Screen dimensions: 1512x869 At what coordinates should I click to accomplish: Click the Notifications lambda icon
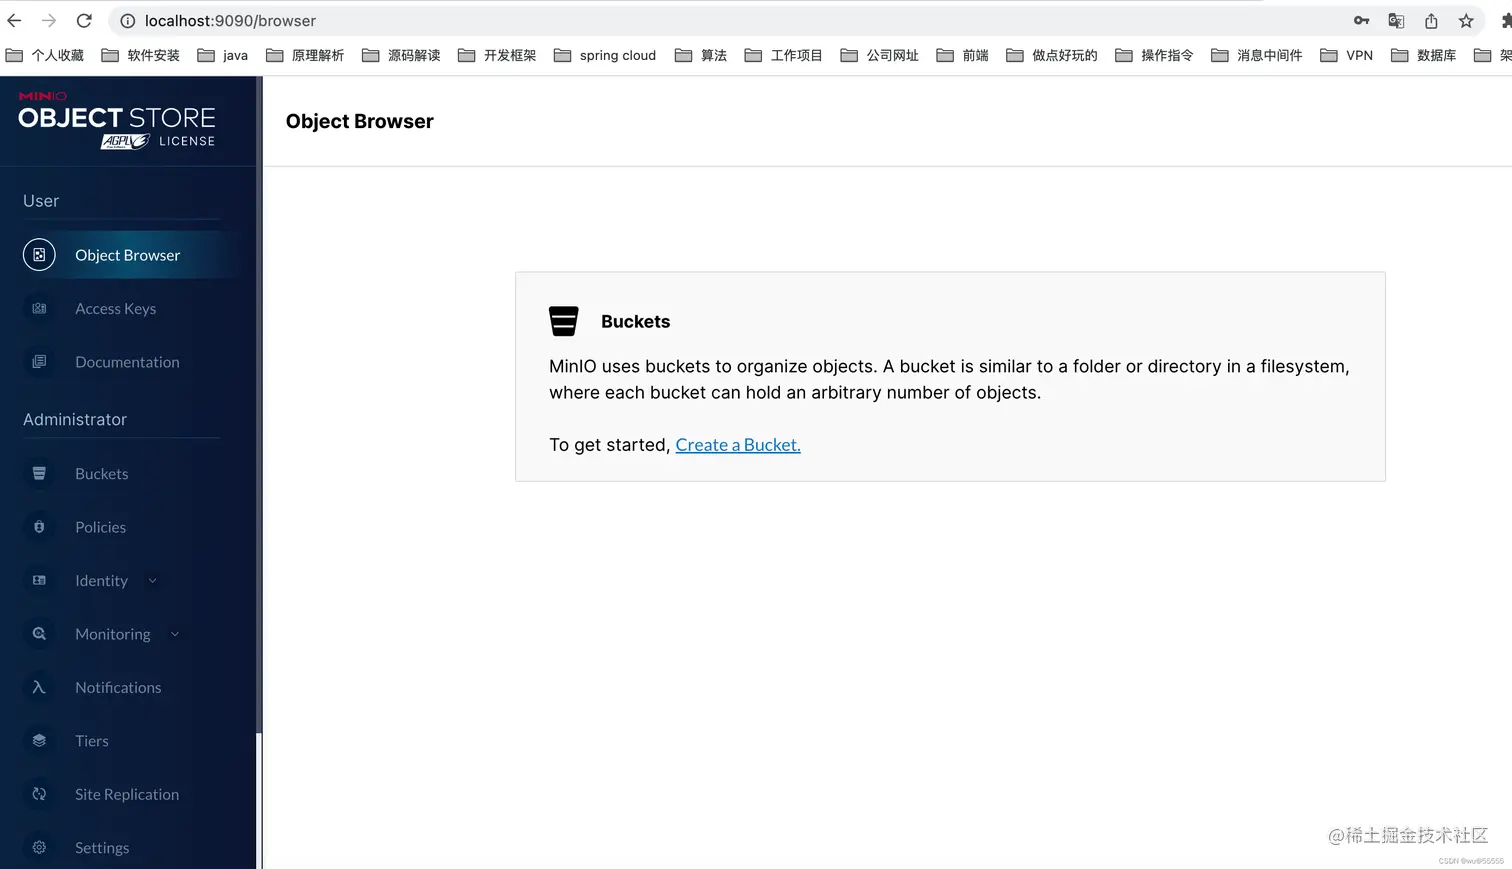coord(39,687)
